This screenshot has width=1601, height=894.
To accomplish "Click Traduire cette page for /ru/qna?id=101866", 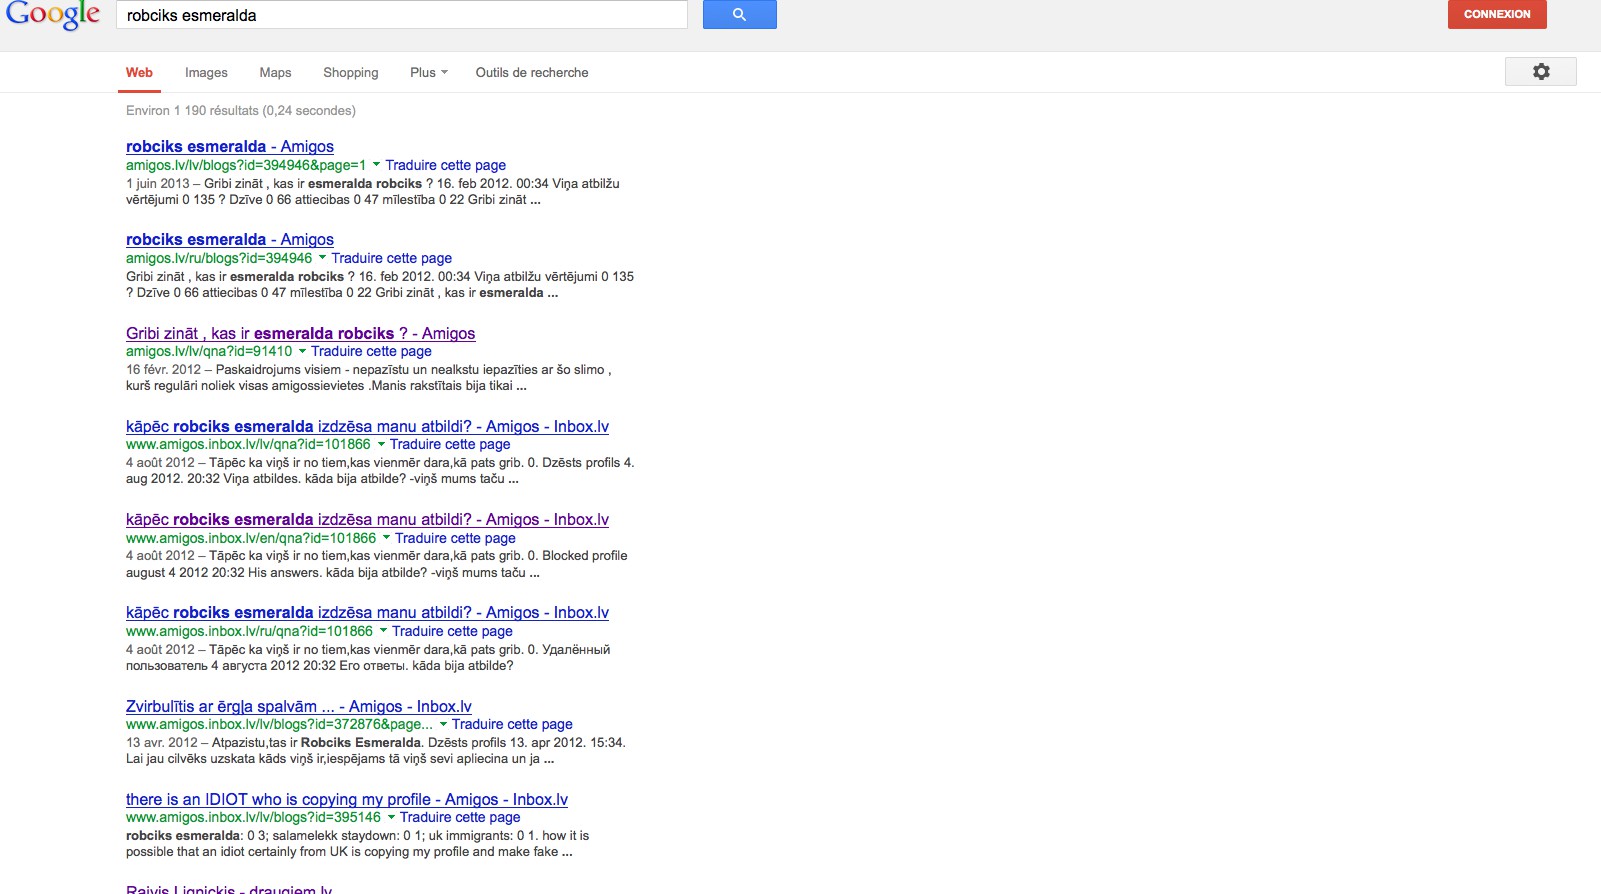I will (452, 631).
